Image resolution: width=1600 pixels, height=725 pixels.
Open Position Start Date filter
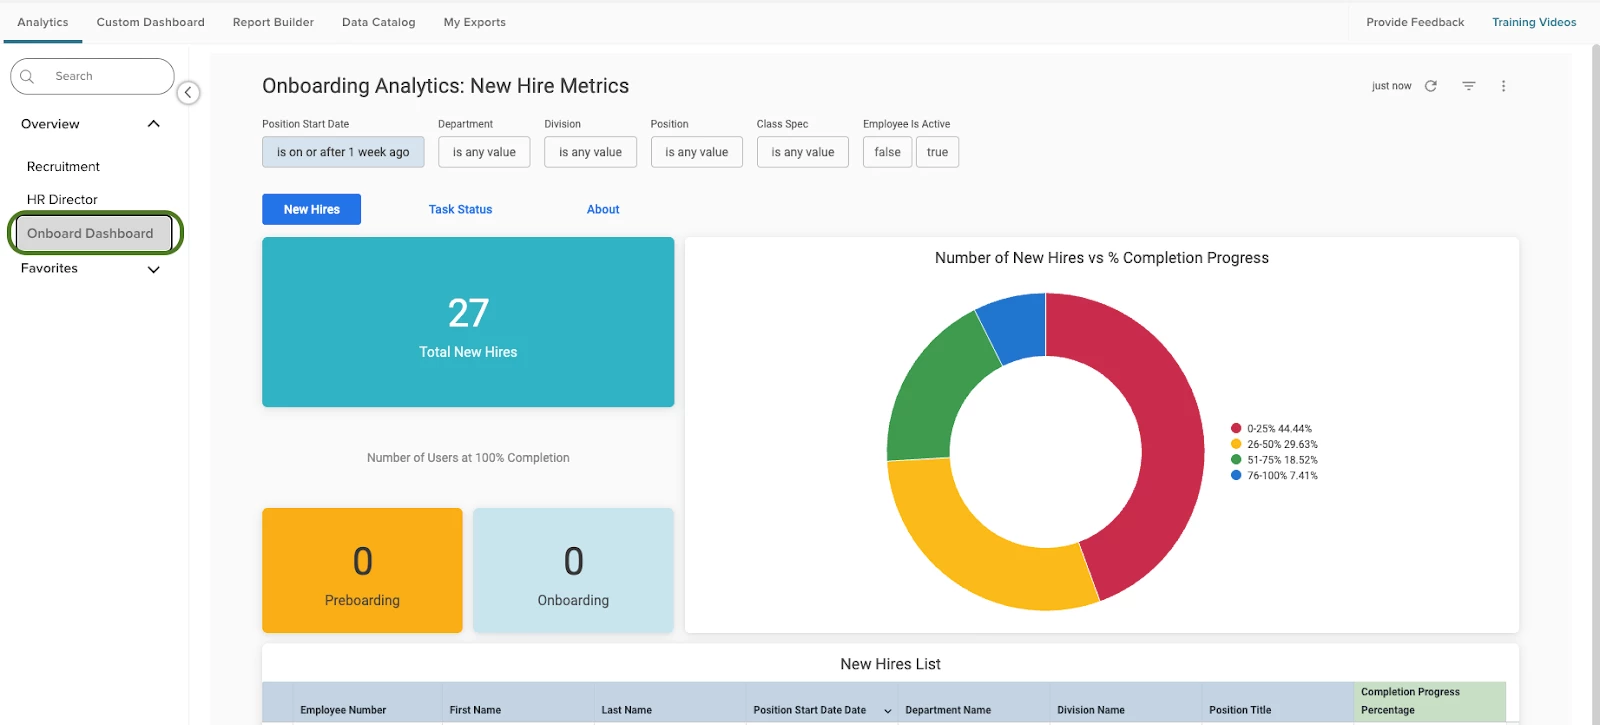(x=343, y=152)
